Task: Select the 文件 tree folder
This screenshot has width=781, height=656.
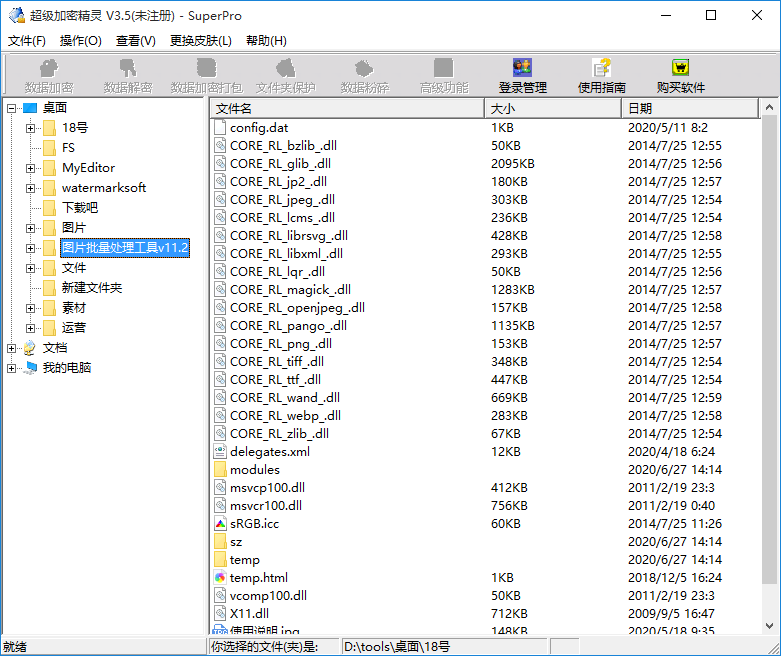Action: [x=74, y=267]
